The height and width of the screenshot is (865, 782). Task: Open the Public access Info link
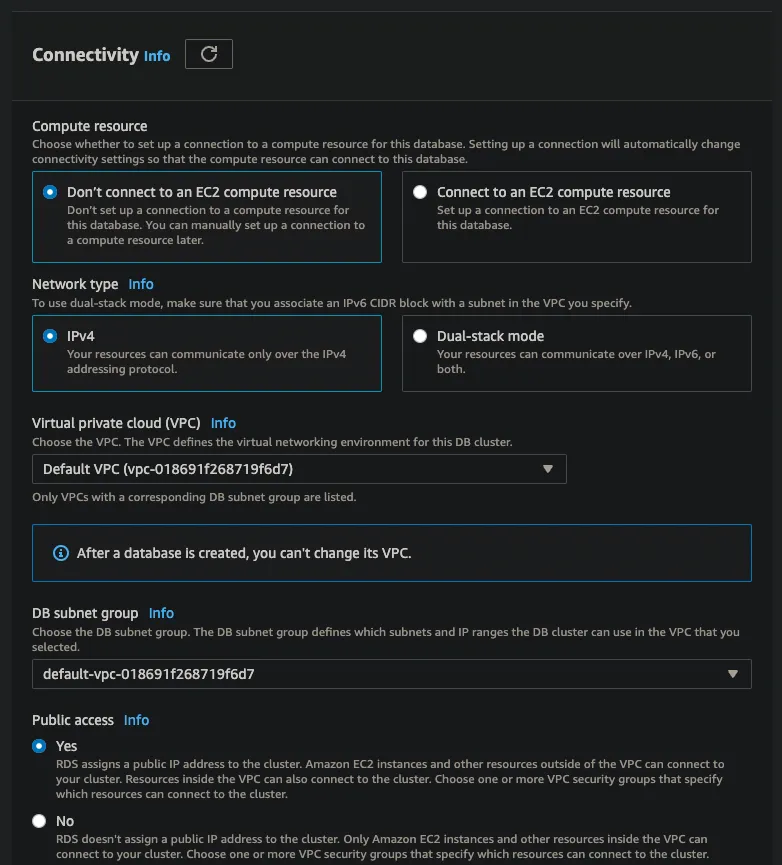pyautogui.click(x=136, y=720)
